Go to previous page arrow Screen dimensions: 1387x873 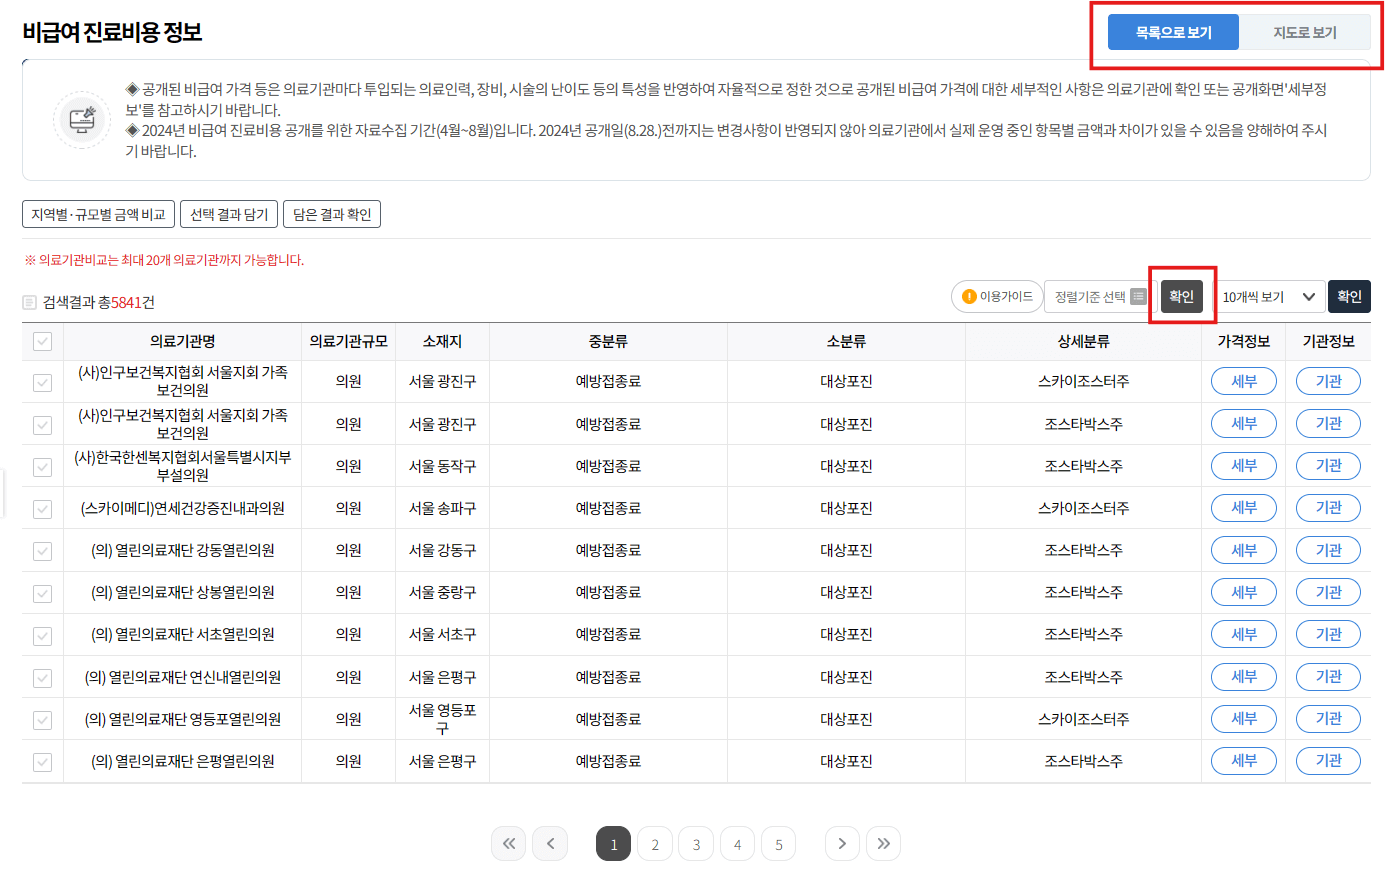549,843
